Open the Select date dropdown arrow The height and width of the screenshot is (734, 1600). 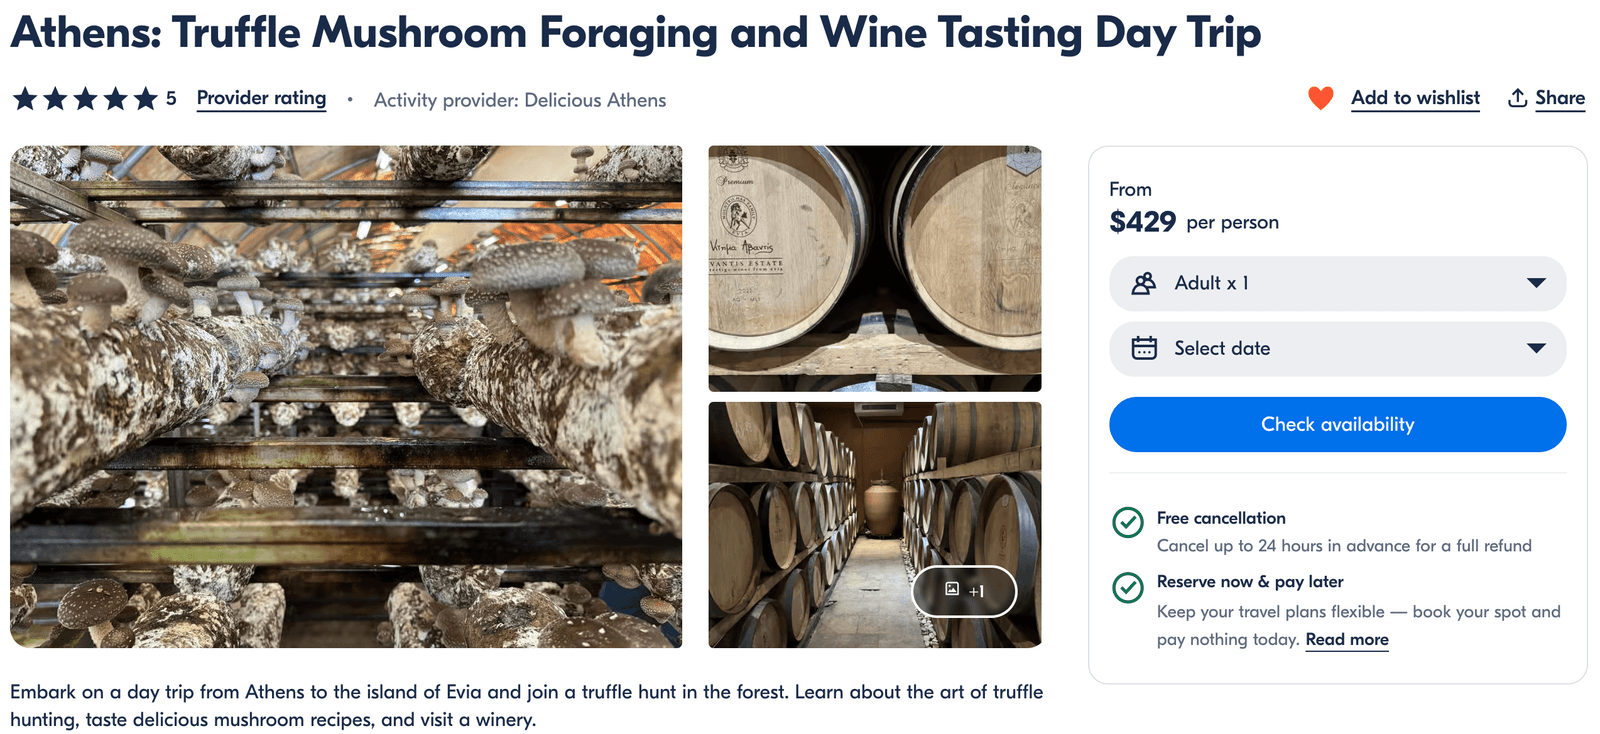pyautogui.click(x=1536, y=348)
